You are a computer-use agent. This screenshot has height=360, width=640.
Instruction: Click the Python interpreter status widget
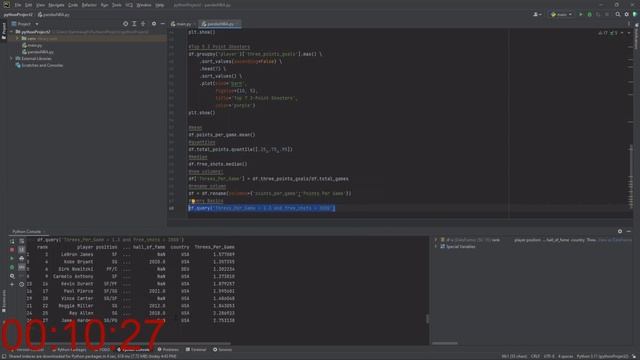[602, 357]
